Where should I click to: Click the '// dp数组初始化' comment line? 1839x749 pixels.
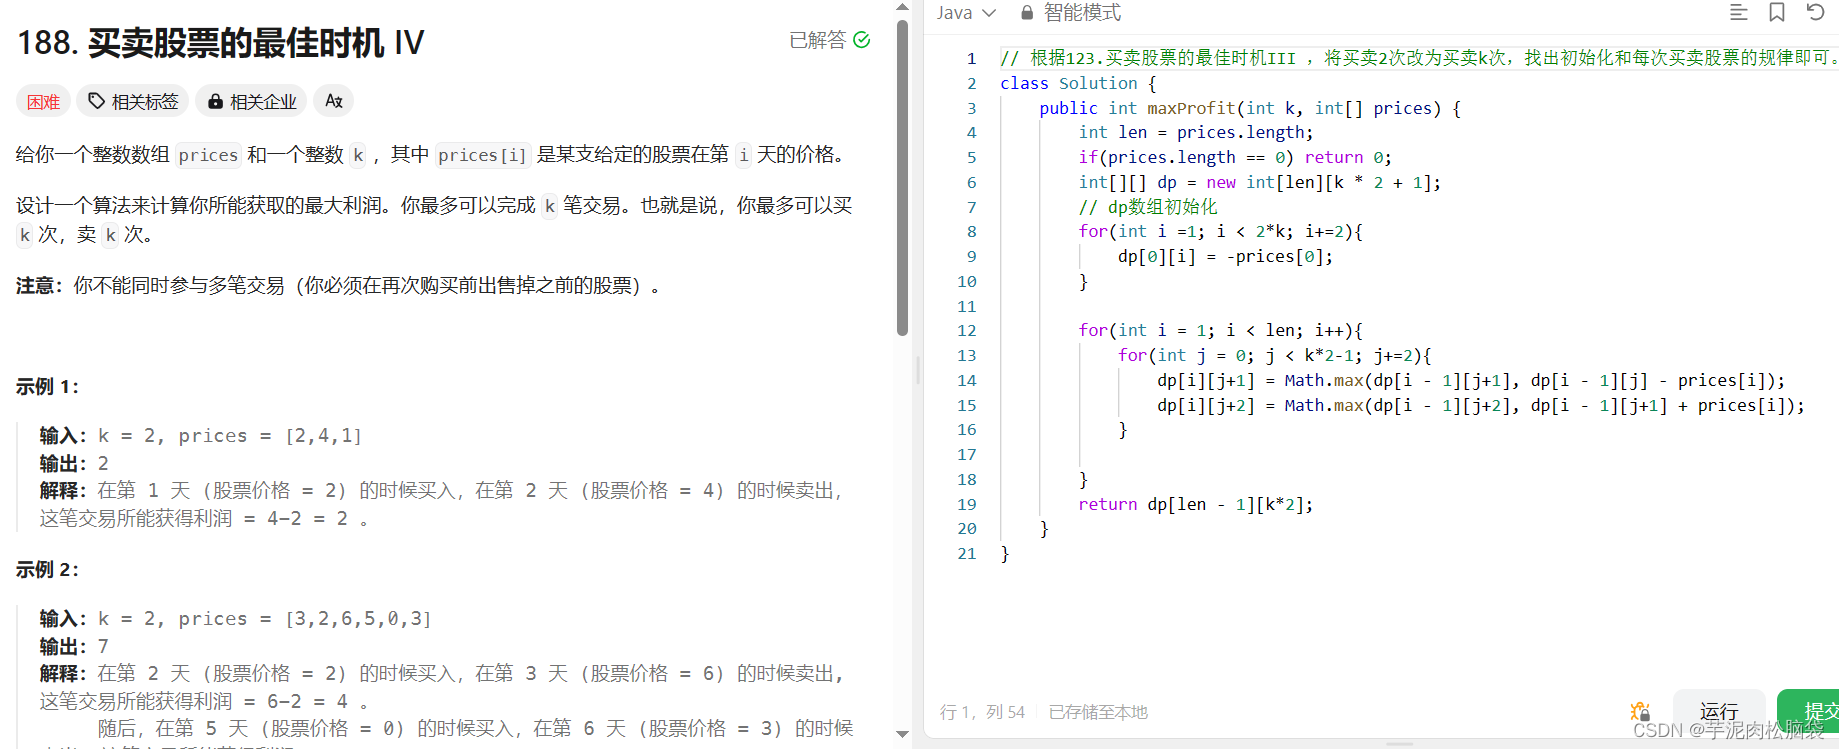pos(1148,207)
